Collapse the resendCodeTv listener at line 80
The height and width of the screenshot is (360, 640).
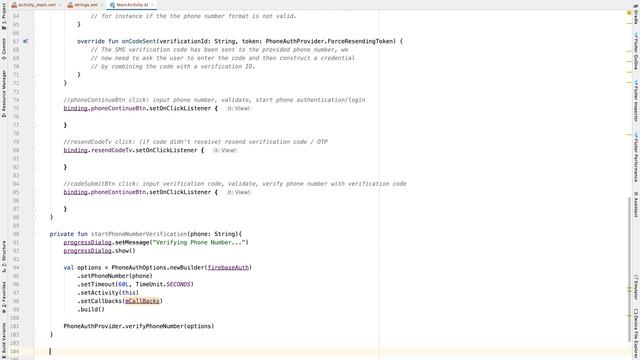pos(35,150)
